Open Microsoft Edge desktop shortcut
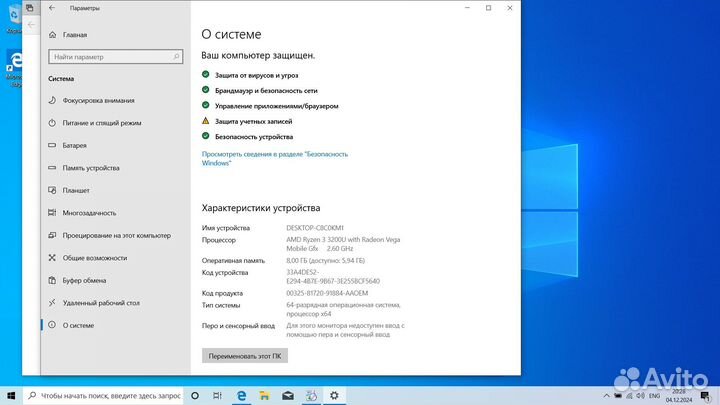 click(14, 69)
